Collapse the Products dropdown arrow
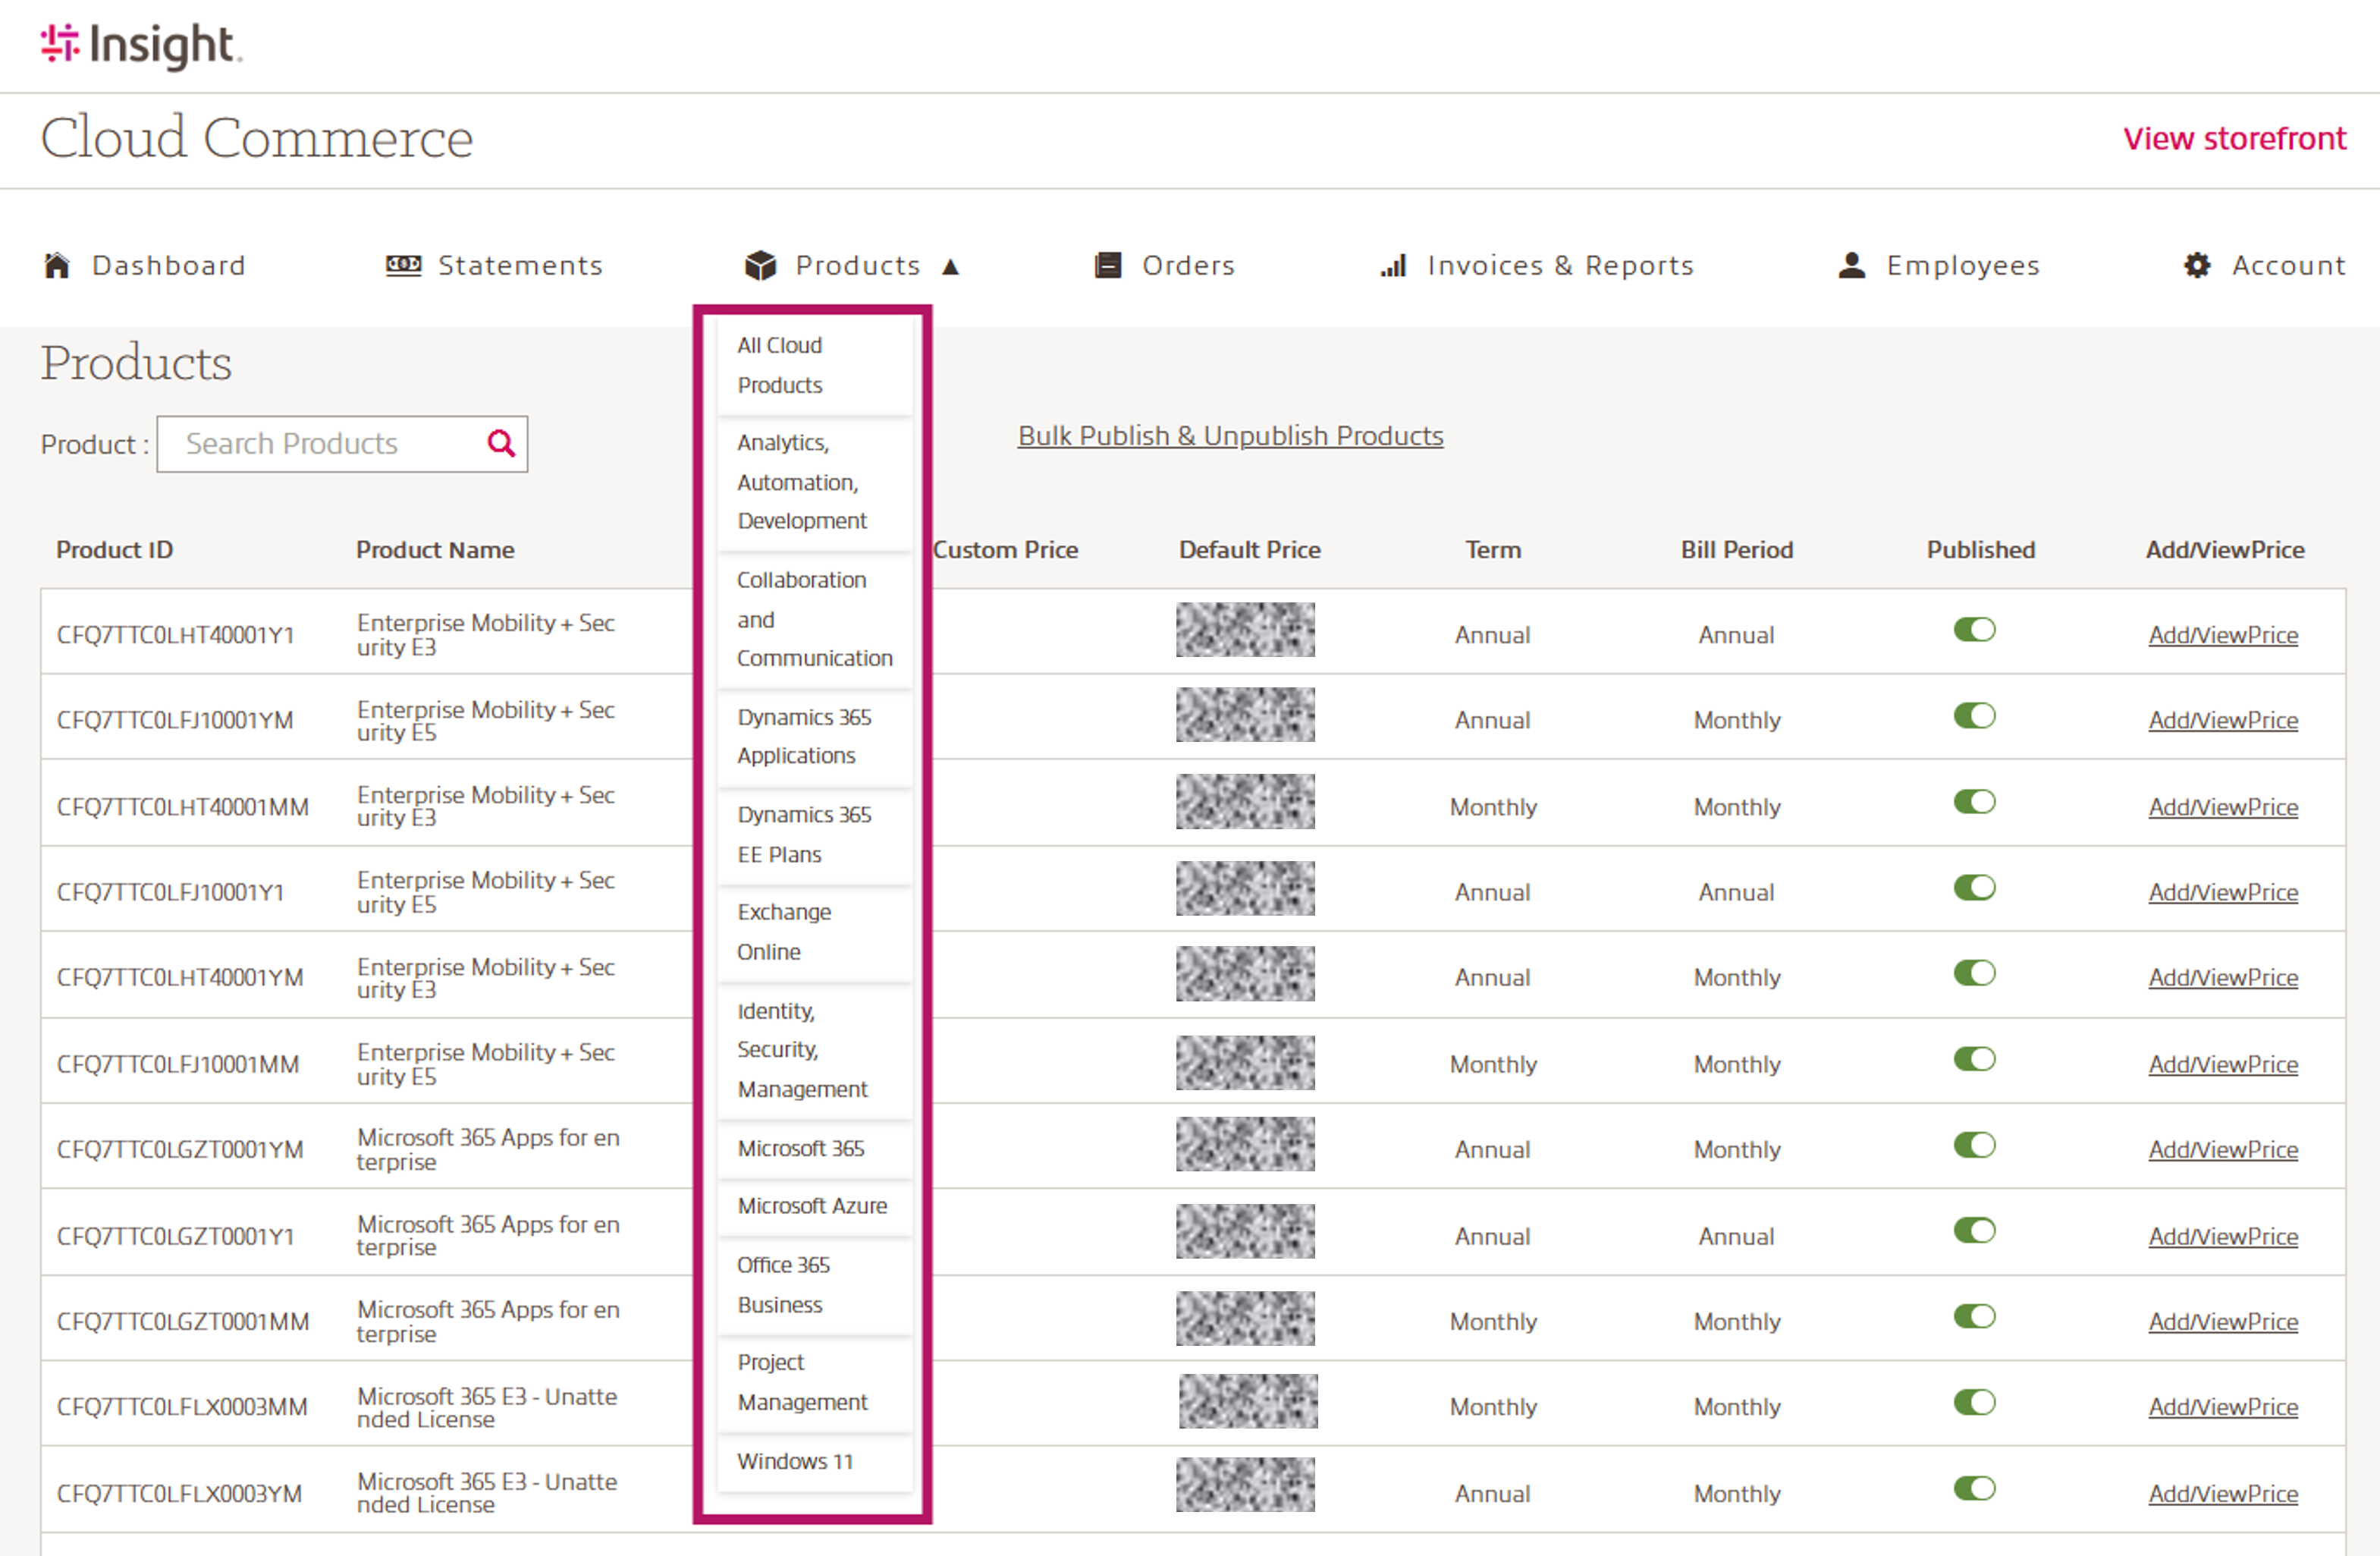The height and width of the screenshot is (1556, 2380). pos(950,266)
